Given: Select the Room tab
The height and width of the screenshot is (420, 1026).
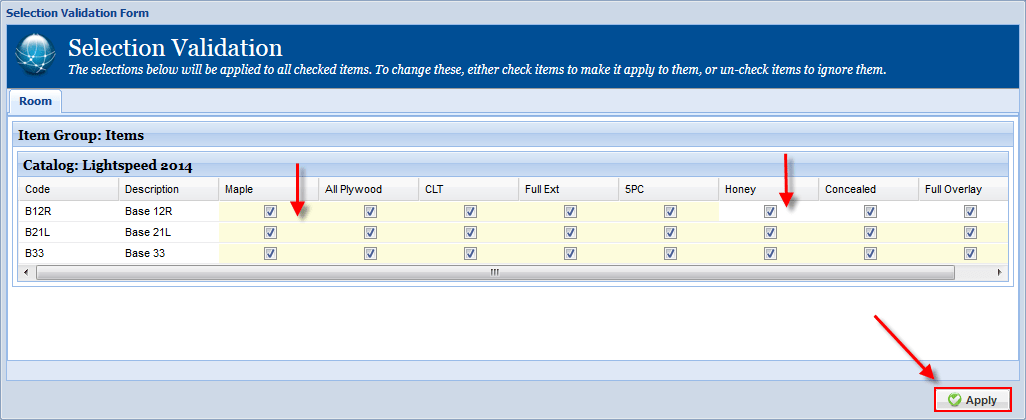Looking at the screenshot, I should pyautogui.click(x=35, y=101).
